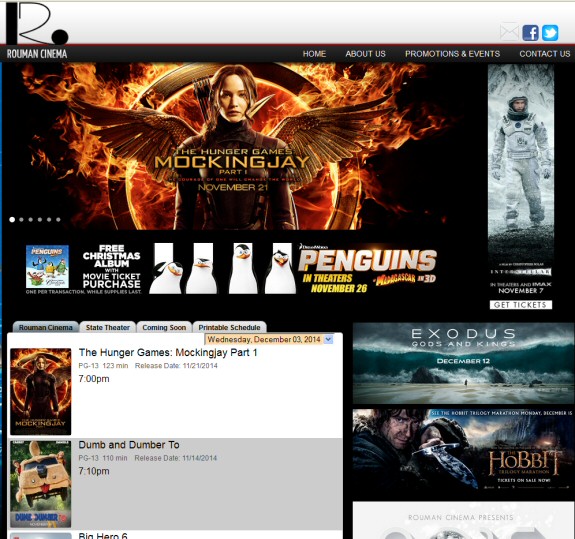Select the second slideshow dot
575x539 pixels.
(x=21, y=219)
